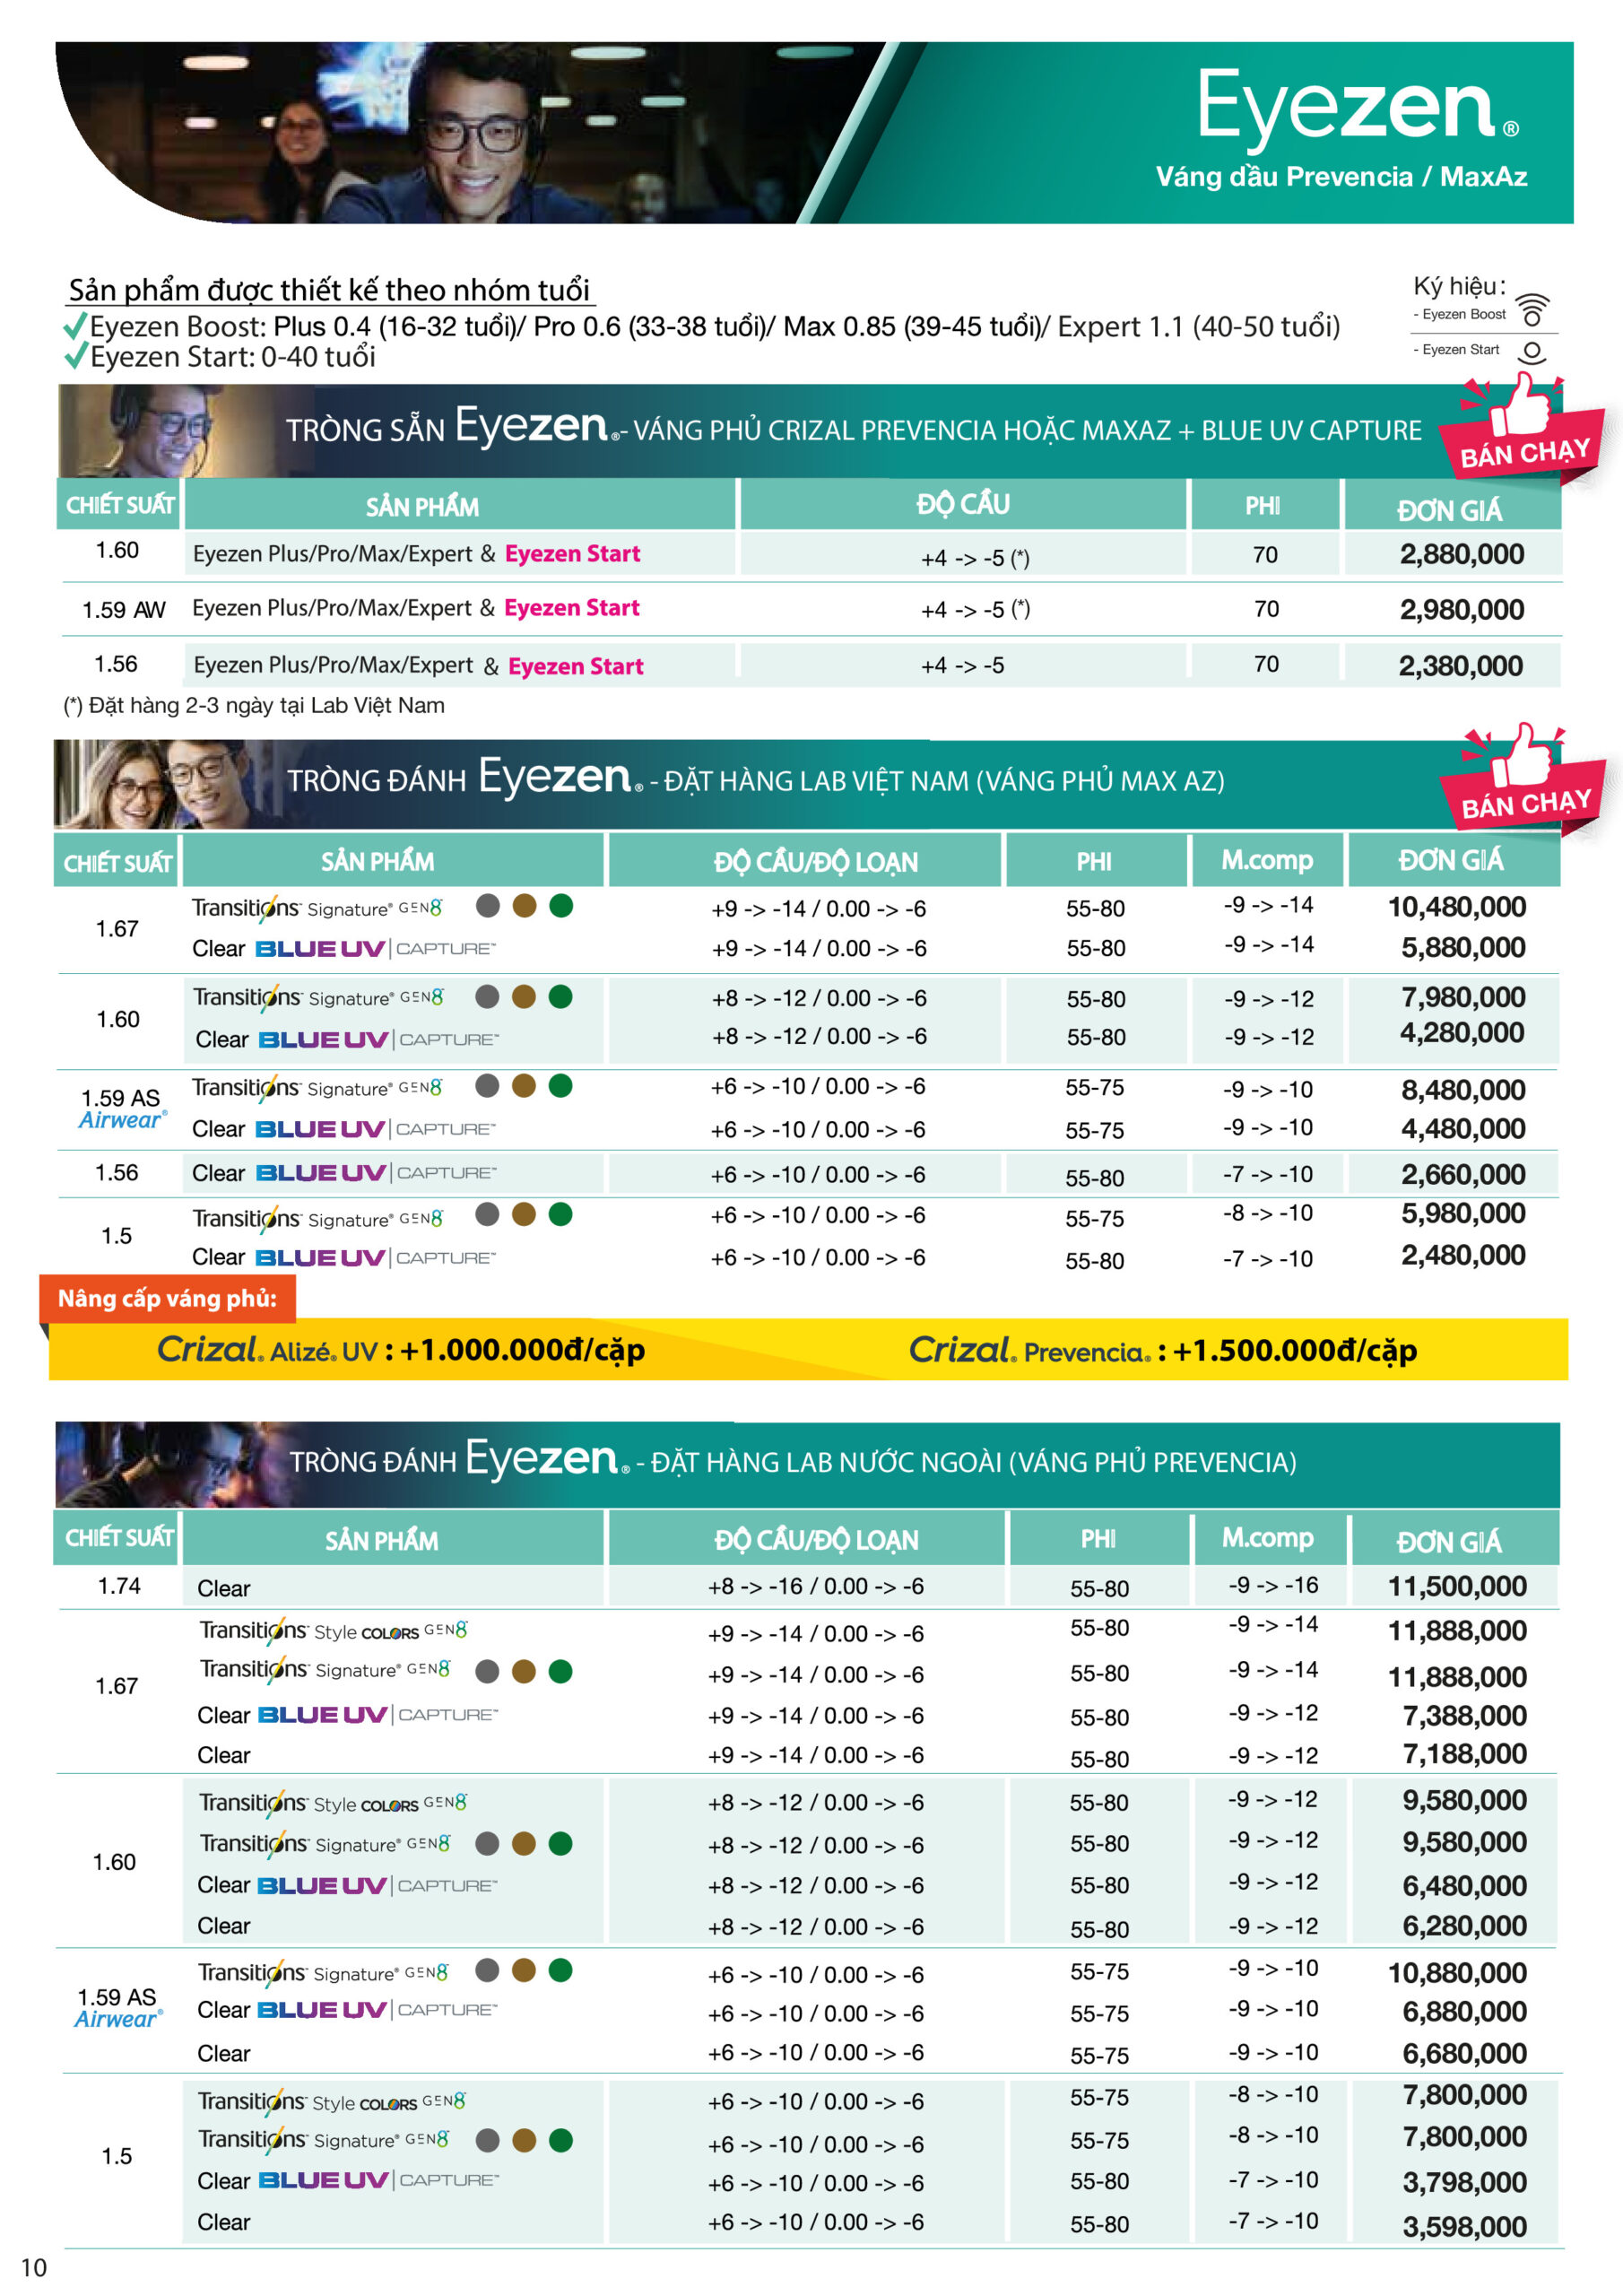Click the PHI header in stock lens table
The height and width of the screenshot is (2296, 1623).
[1263, 506]
